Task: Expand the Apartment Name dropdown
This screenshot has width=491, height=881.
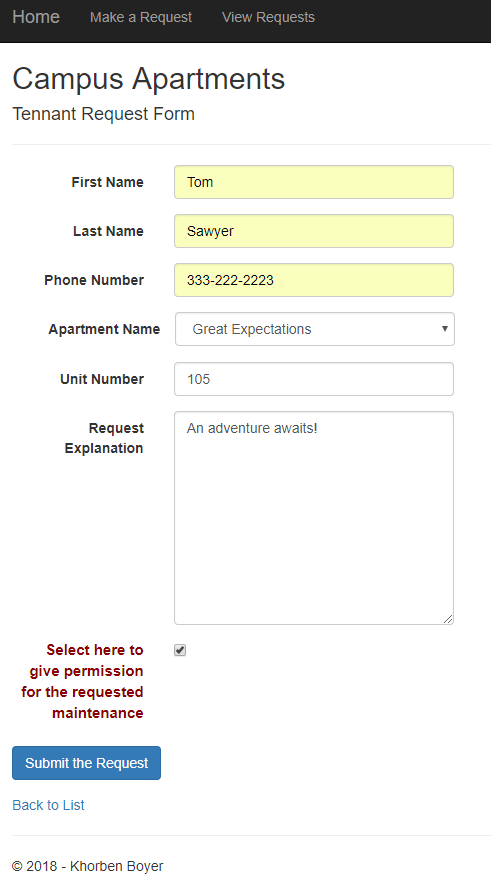Action: click(x=315, y=329)
